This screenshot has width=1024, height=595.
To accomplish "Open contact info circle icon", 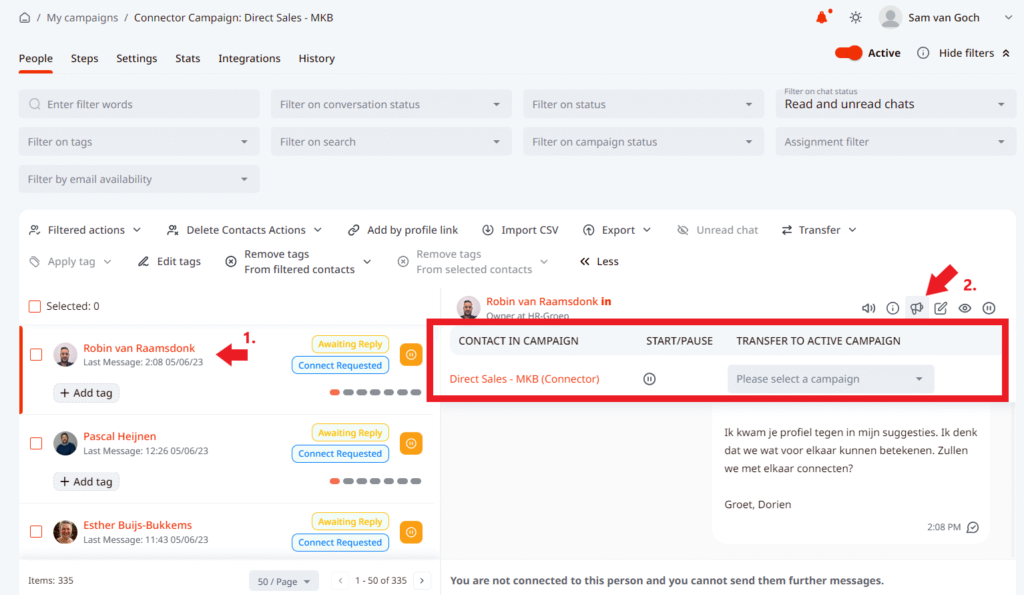I will tap(892, 308).
